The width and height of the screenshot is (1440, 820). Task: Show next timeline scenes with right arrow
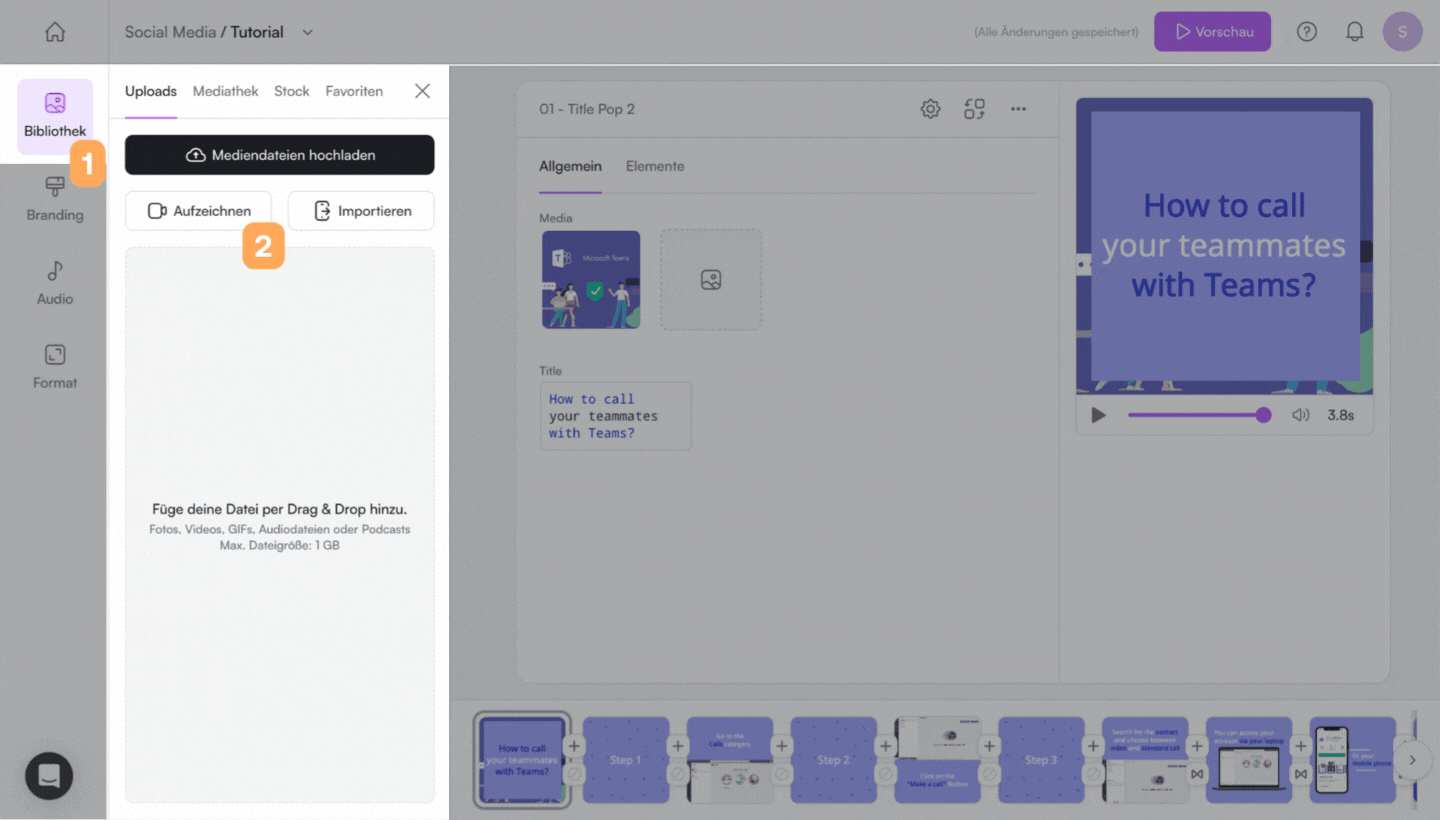1412,760
